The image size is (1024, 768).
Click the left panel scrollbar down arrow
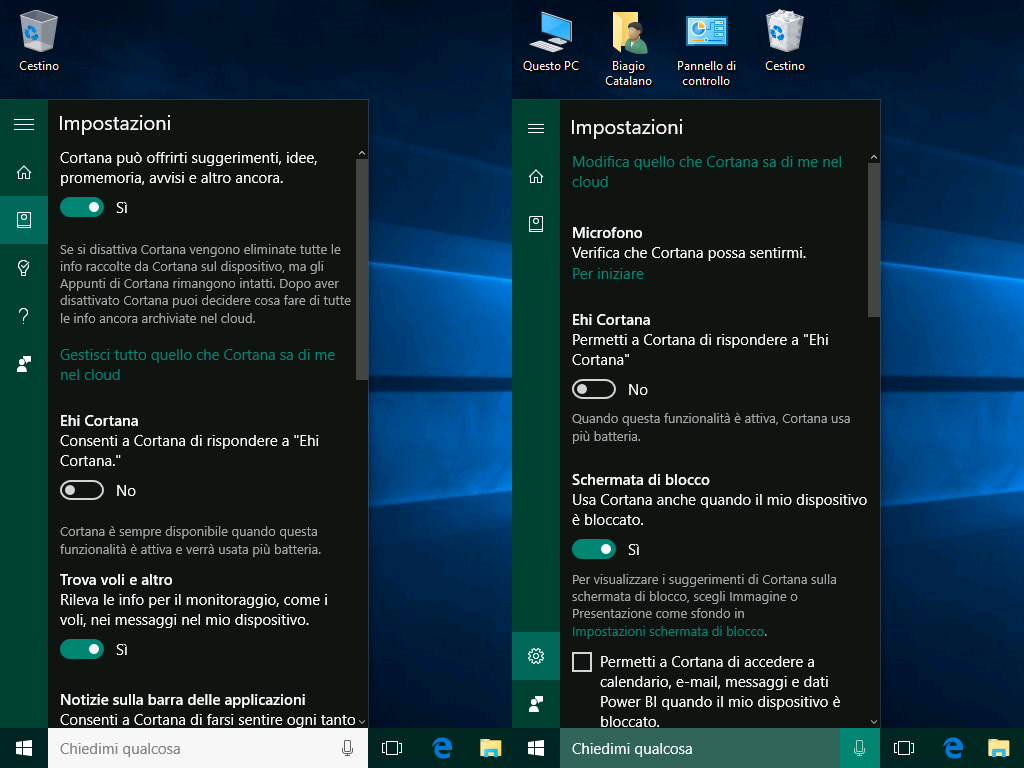[362, 722]
